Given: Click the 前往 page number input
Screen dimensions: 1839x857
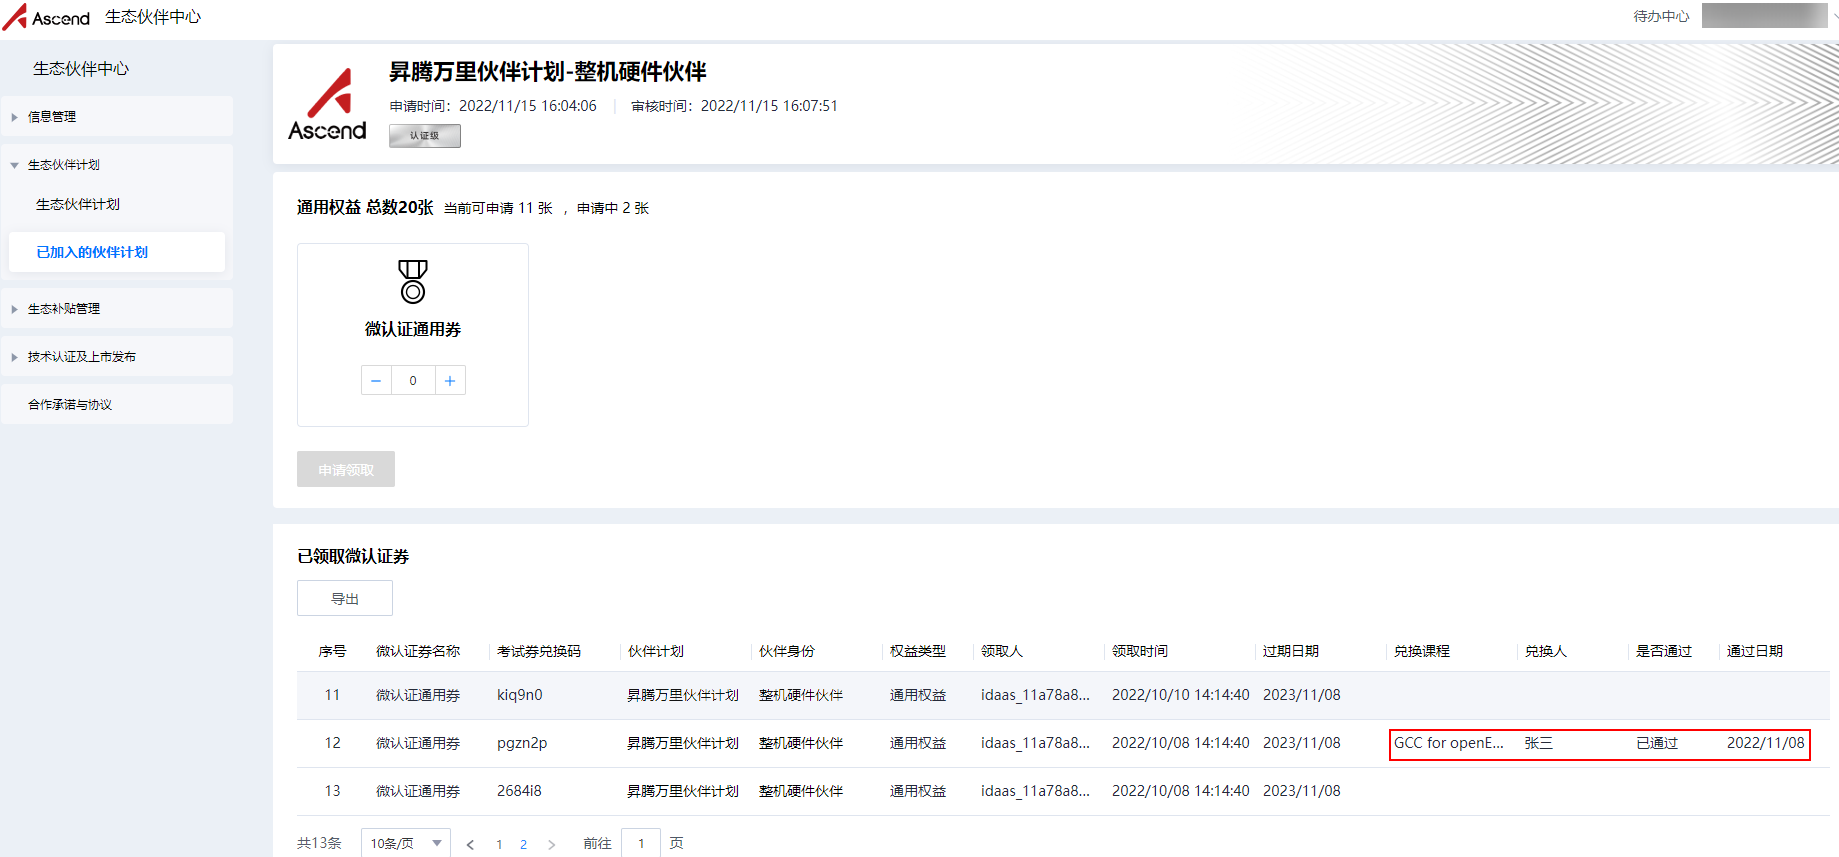Looking at the screenshot, I should pos(641,843).
